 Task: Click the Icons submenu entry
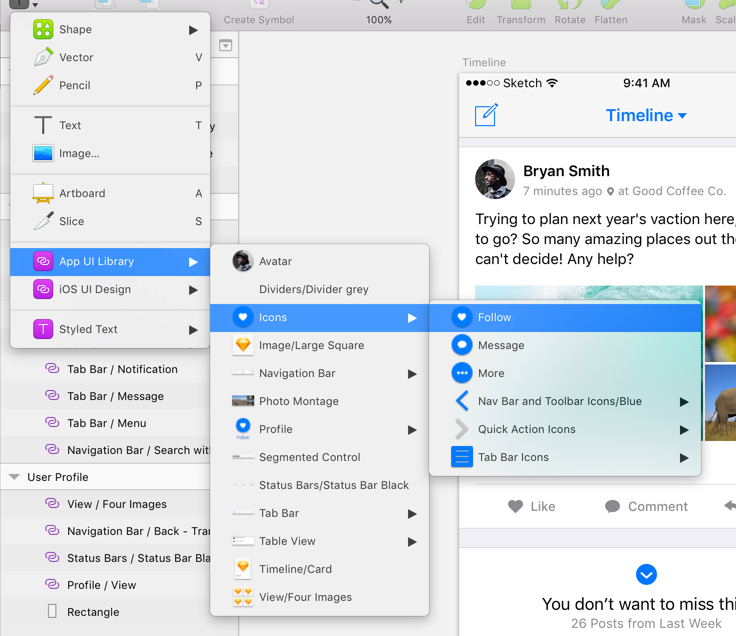[x=319, y=317]
